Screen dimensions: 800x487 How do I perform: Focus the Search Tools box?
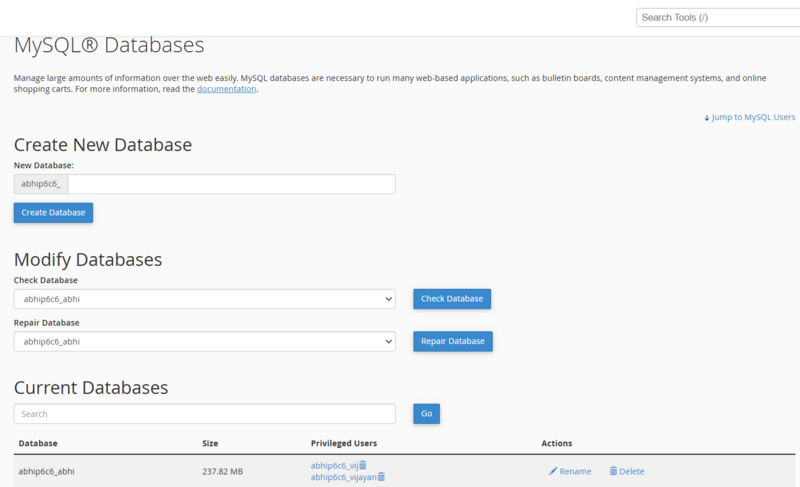(718, 17)
